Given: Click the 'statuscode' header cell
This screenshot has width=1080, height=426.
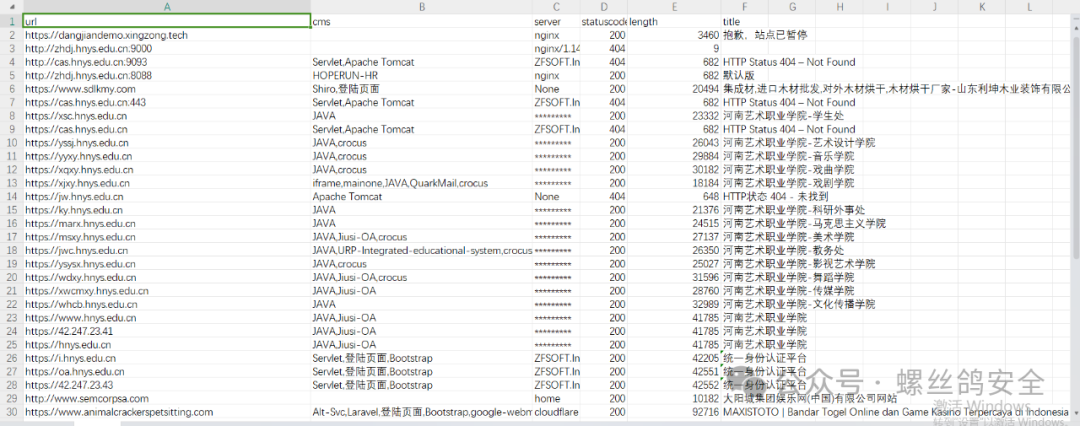Looking at the screenshot, I should pos(603,21).
